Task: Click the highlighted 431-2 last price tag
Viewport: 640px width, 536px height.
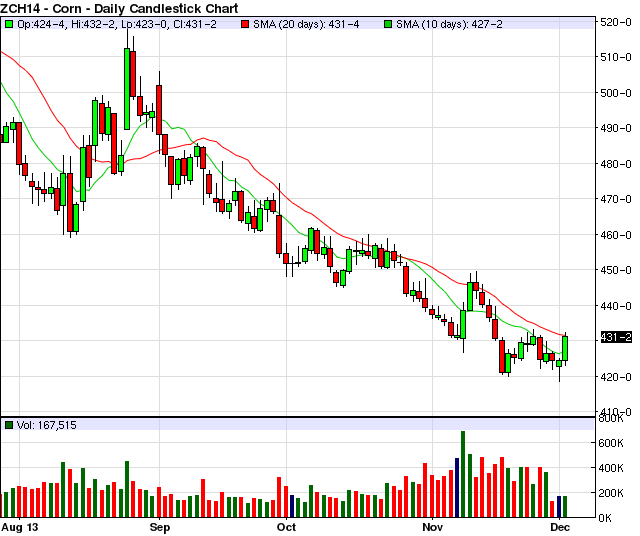Action: (x=616, y=337)
